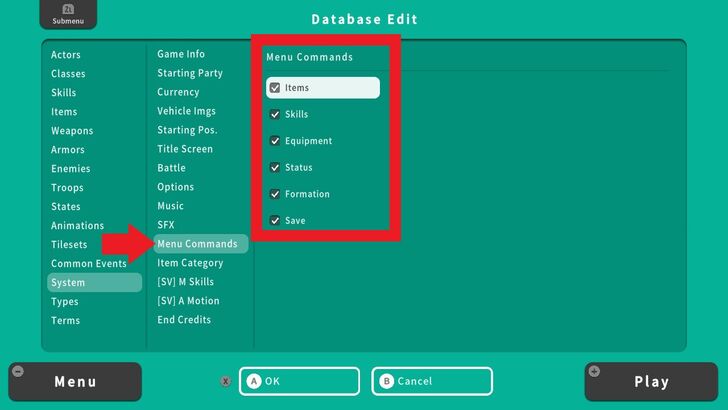Screen dimensions: 728x410
Task: Open the Currency setting
Action: click(x=178, y=92)
